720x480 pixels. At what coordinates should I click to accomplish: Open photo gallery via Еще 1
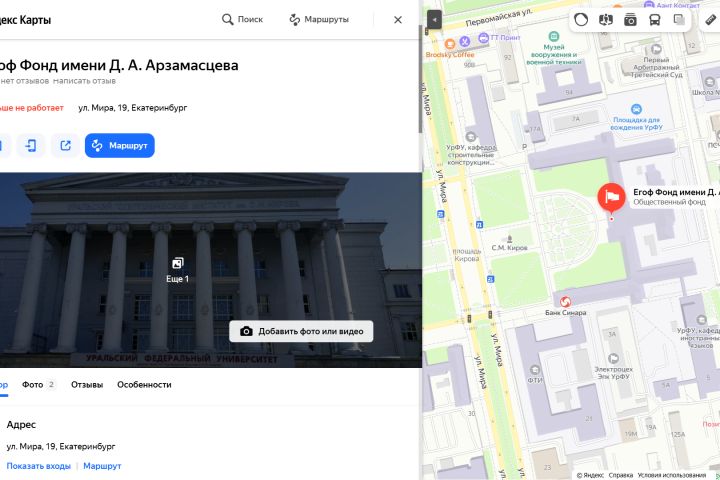coord(177,270)
